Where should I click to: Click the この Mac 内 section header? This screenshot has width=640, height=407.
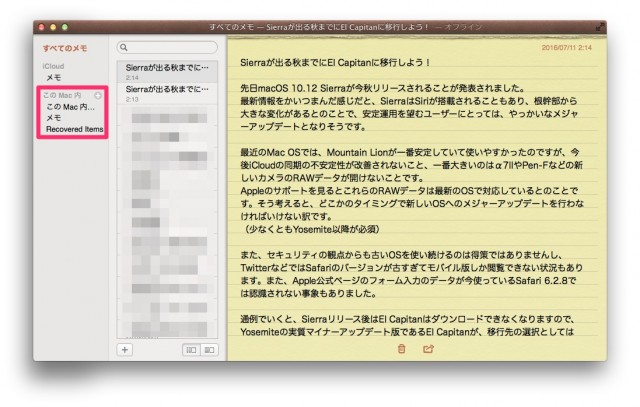coord(62,96)
